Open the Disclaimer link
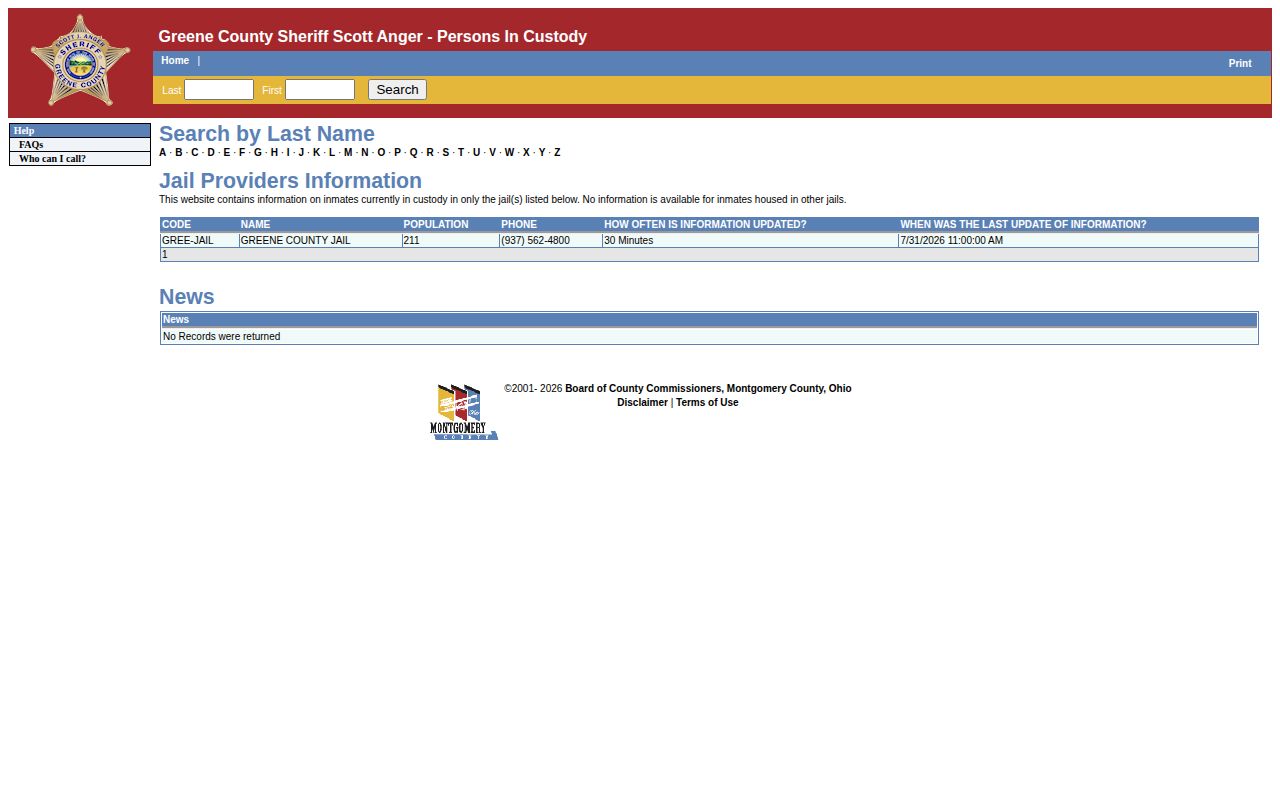This screenshot has height=800, width=1280. click(642, 403)
